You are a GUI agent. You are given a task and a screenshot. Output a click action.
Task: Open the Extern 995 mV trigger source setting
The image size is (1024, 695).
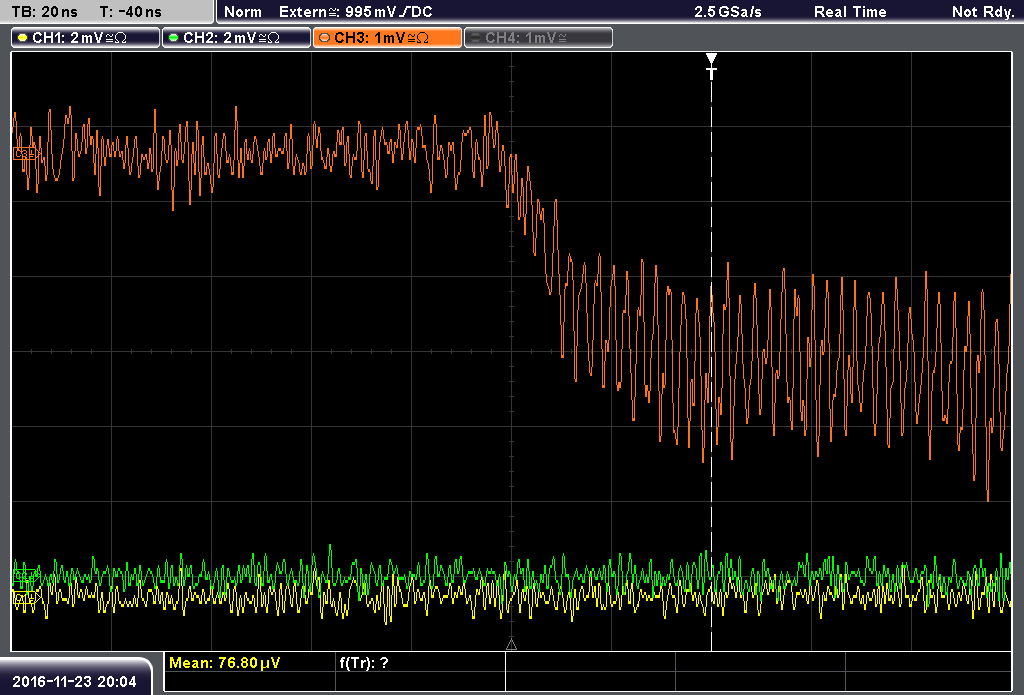[355, 12]
